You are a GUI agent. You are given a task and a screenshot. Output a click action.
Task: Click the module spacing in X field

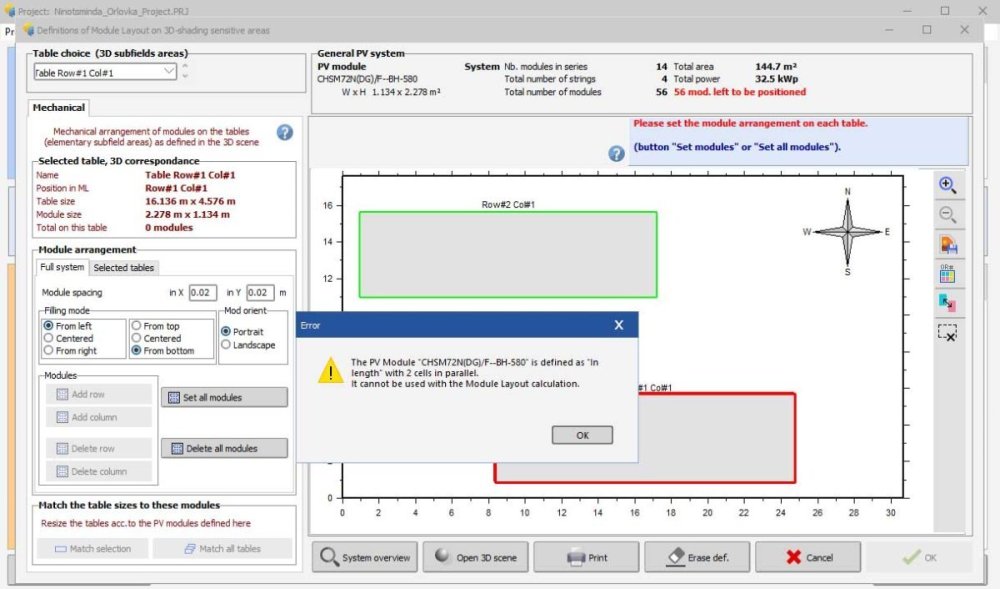[x=203, y=293]
